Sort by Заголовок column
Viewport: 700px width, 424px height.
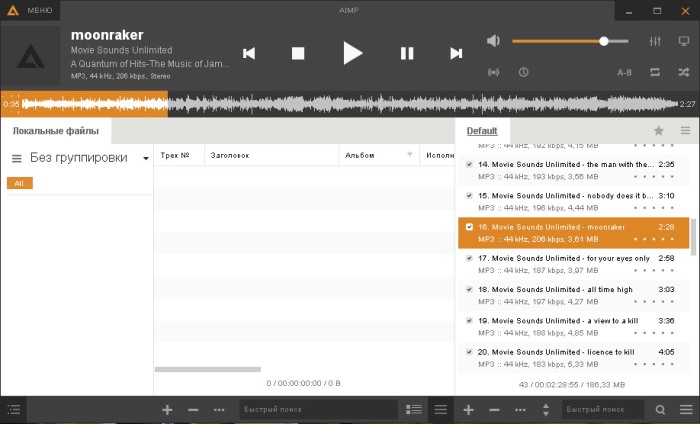coord(271,155)
